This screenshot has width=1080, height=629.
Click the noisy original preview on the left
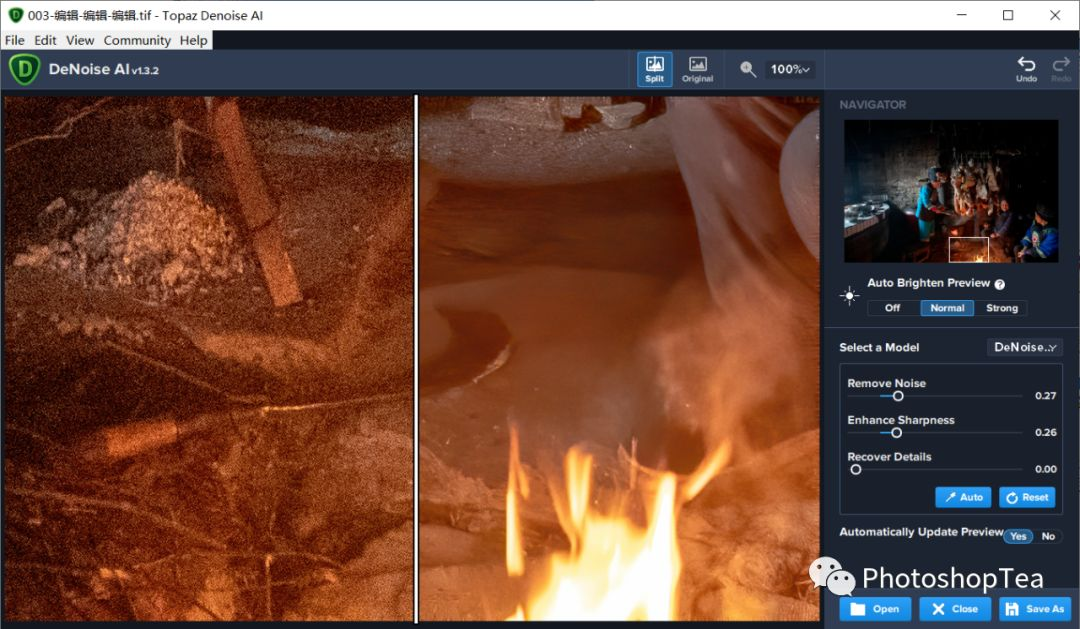(209, 358)
